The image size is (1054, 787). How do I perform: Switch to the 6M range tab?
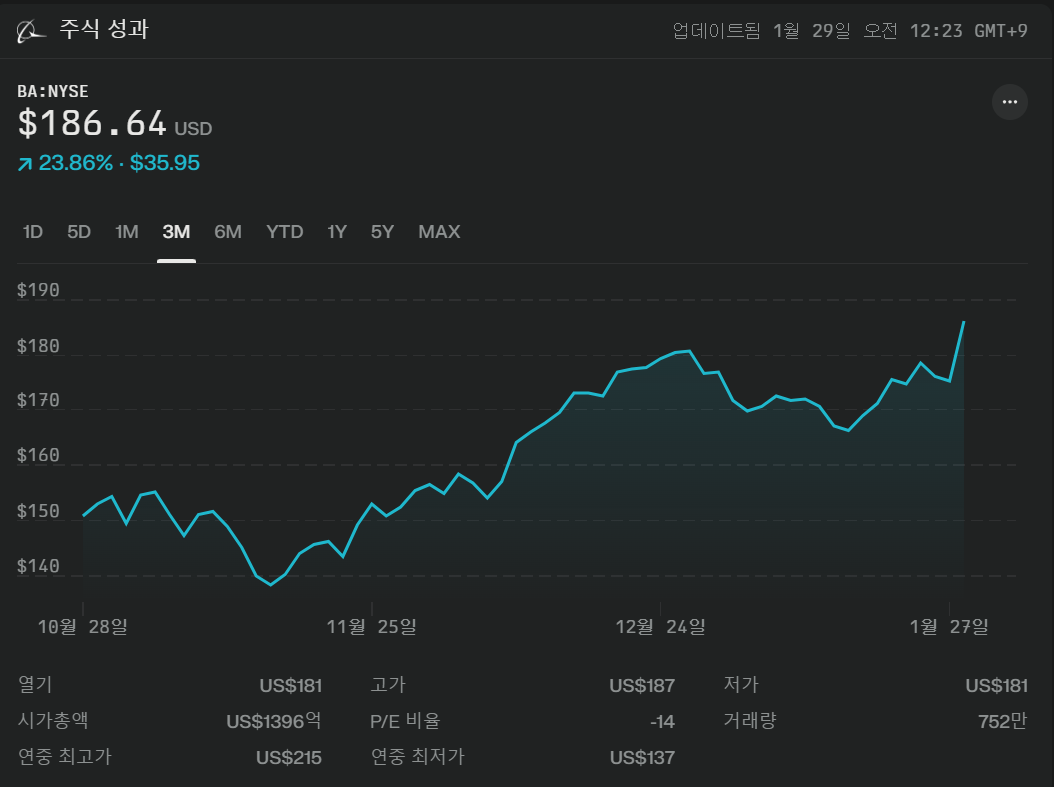(228, 232)
